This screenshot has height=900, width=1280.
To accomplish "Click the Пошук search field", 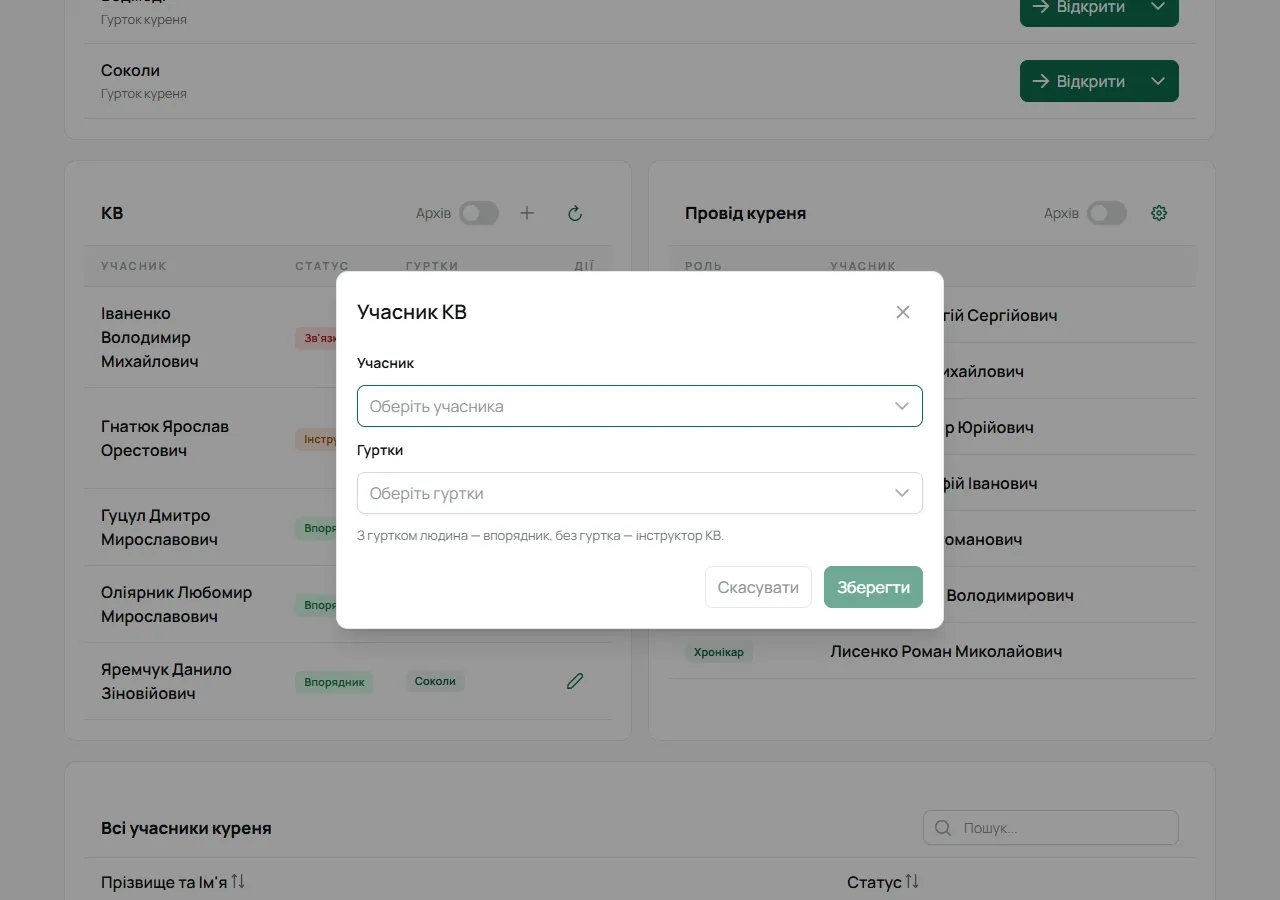I will coord(1050,828).
